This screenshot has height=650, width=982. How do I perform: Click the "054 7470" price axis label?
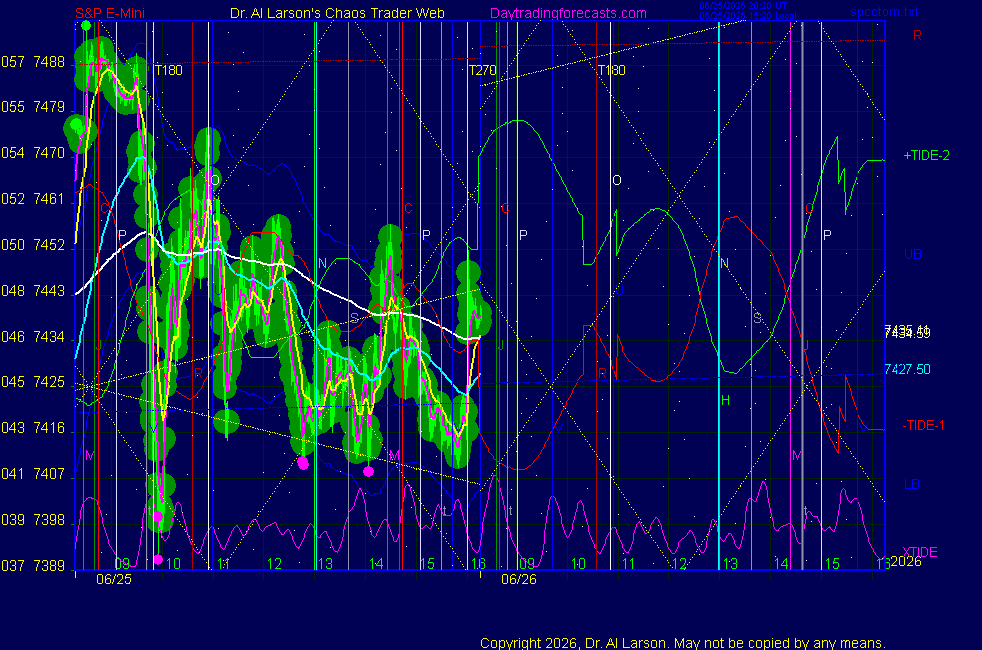click(33, 153)
